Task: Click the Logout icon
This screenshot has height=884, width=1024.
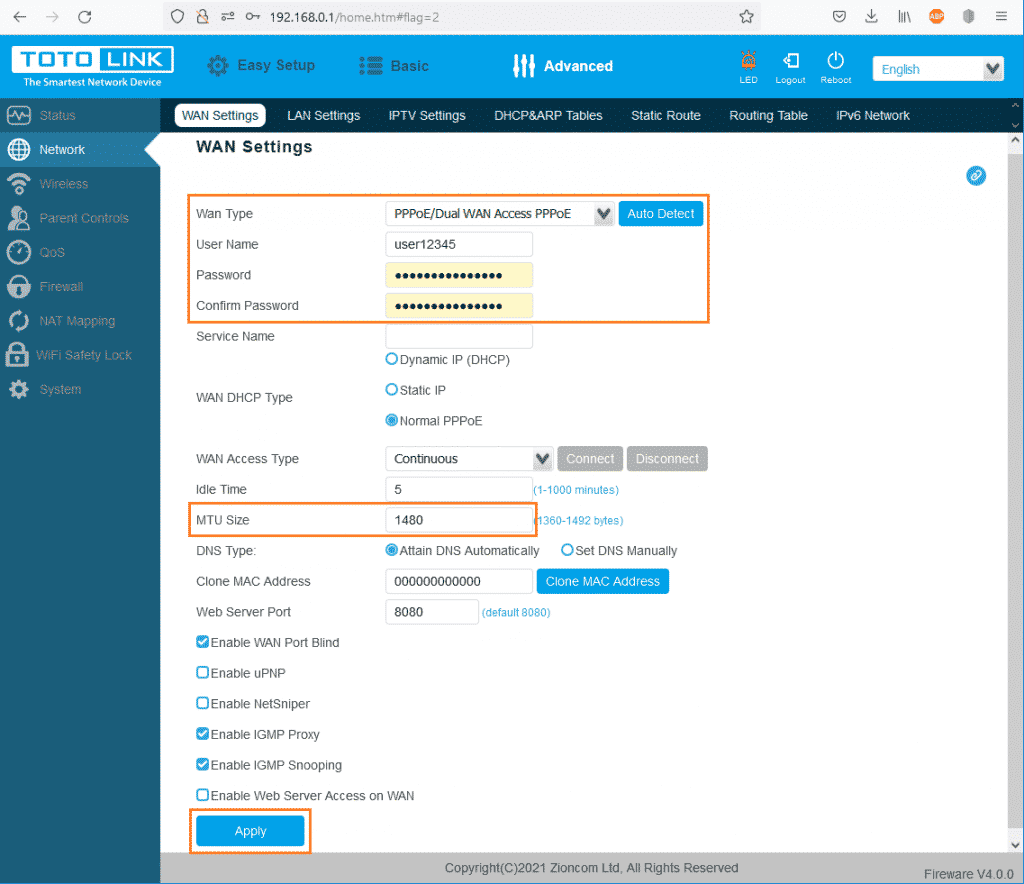Action: point(790,62)
